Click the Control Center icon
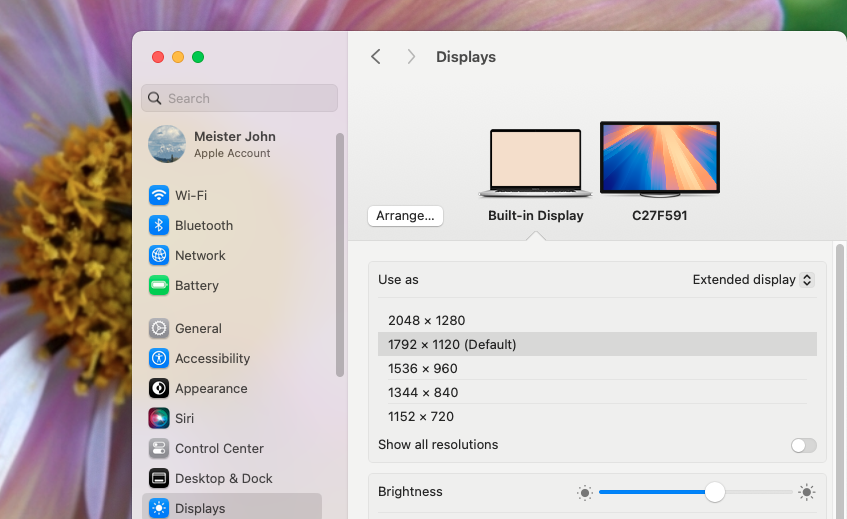Image resolution: width=847 pixels, height=519 pixels. coord(159,448)
